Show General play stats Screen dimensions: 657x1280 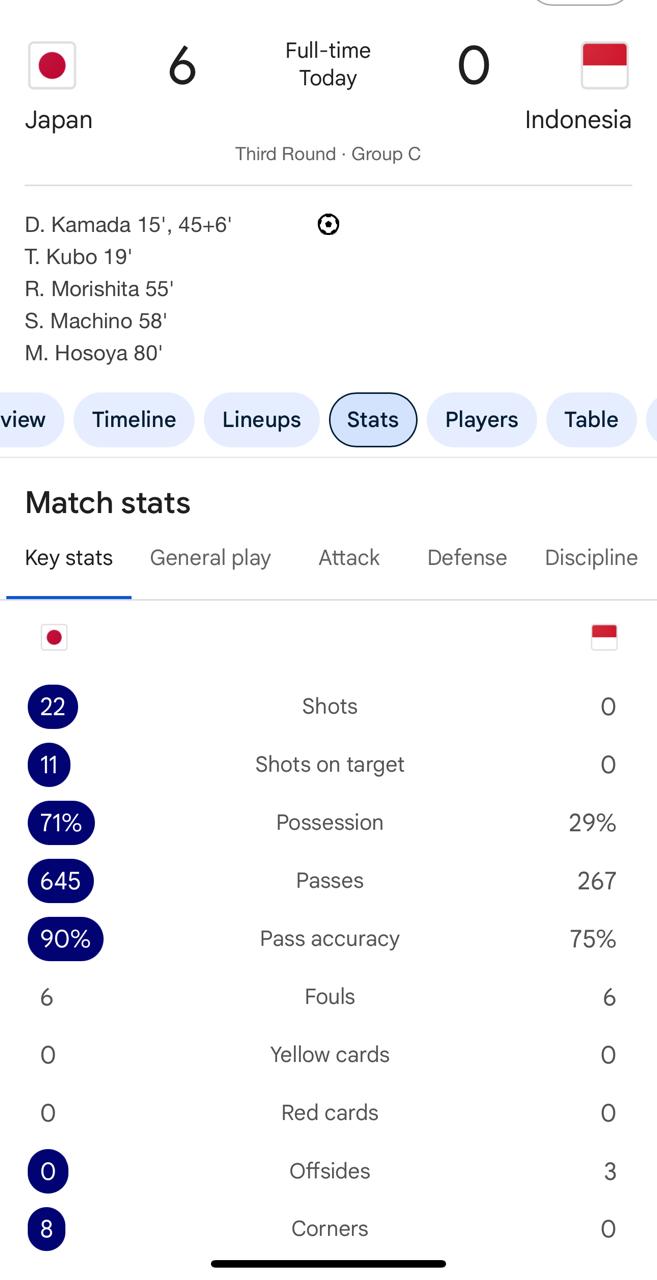tap(210, 558)
